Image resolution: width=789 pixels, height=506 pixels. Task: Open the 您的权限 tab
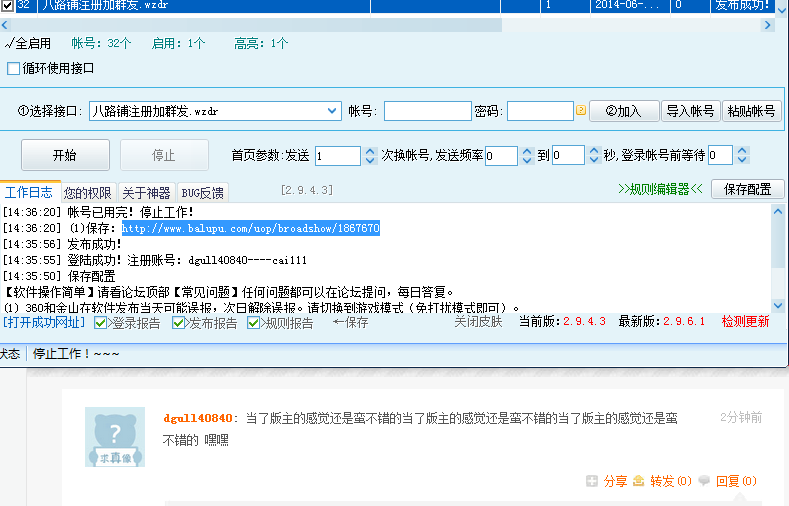88,193
